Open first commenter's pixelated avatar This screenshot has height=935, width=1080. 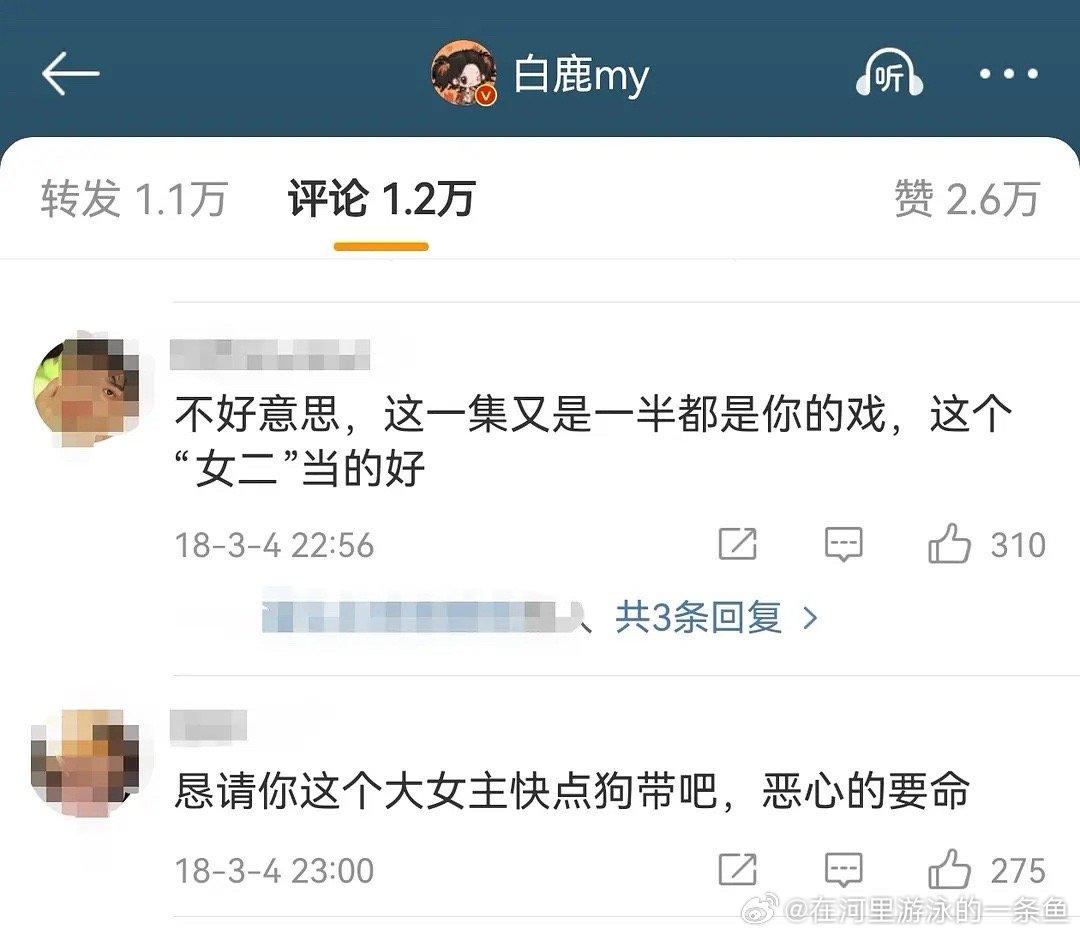click(x=87, y=391)
